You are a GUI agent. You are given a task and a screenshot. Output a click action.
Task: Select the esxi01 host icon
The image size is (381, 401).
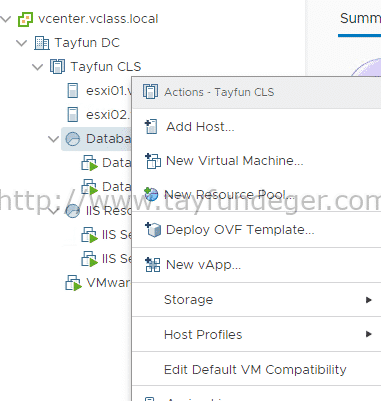click(x=73, y=90)
